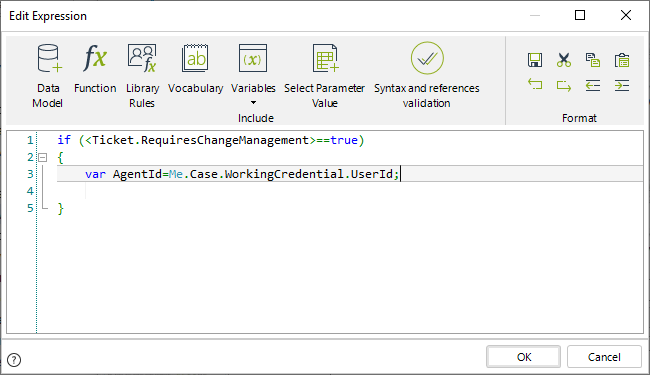Collapse the code block at line 2
Screen dimensions: 650x375
(42, 157)
